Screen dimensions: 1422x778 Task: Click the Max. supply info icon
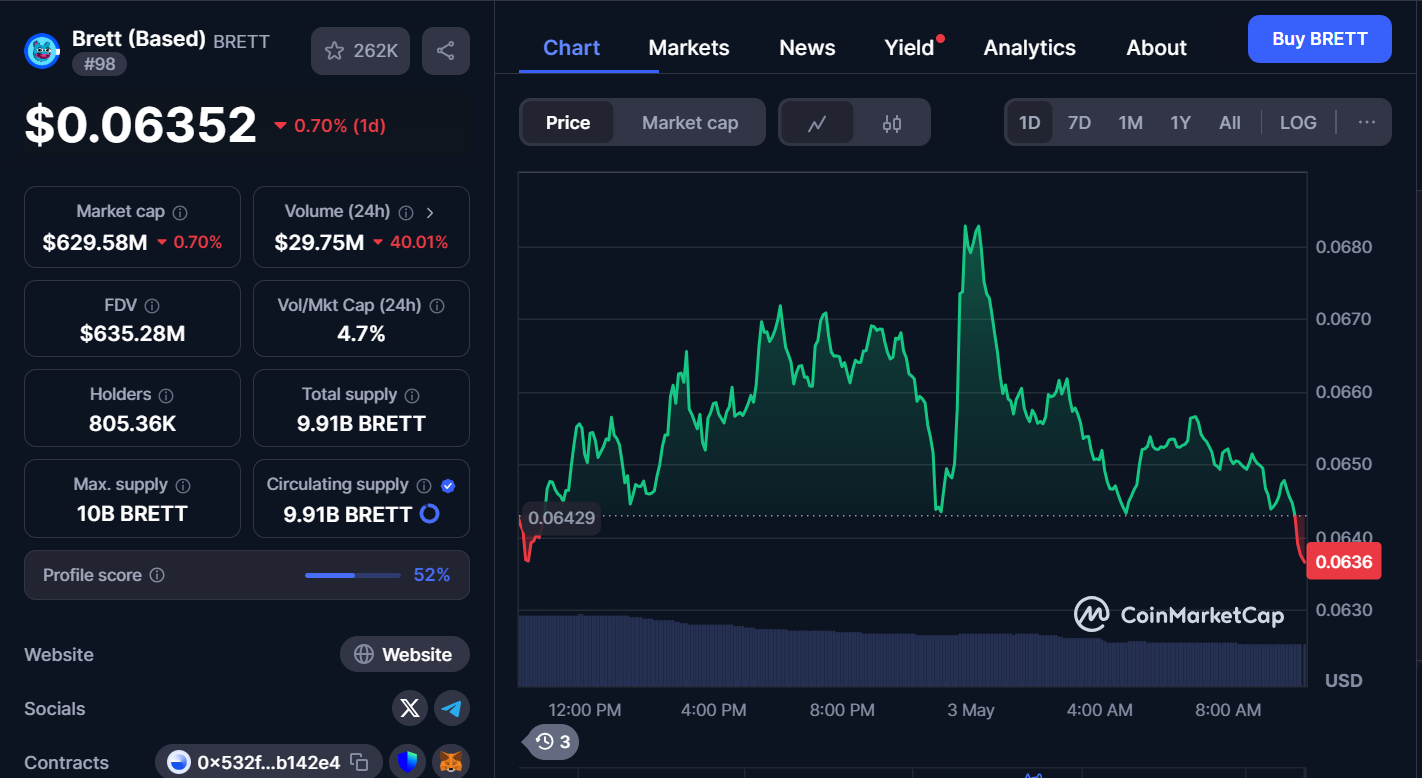click(x=183, y=485)
